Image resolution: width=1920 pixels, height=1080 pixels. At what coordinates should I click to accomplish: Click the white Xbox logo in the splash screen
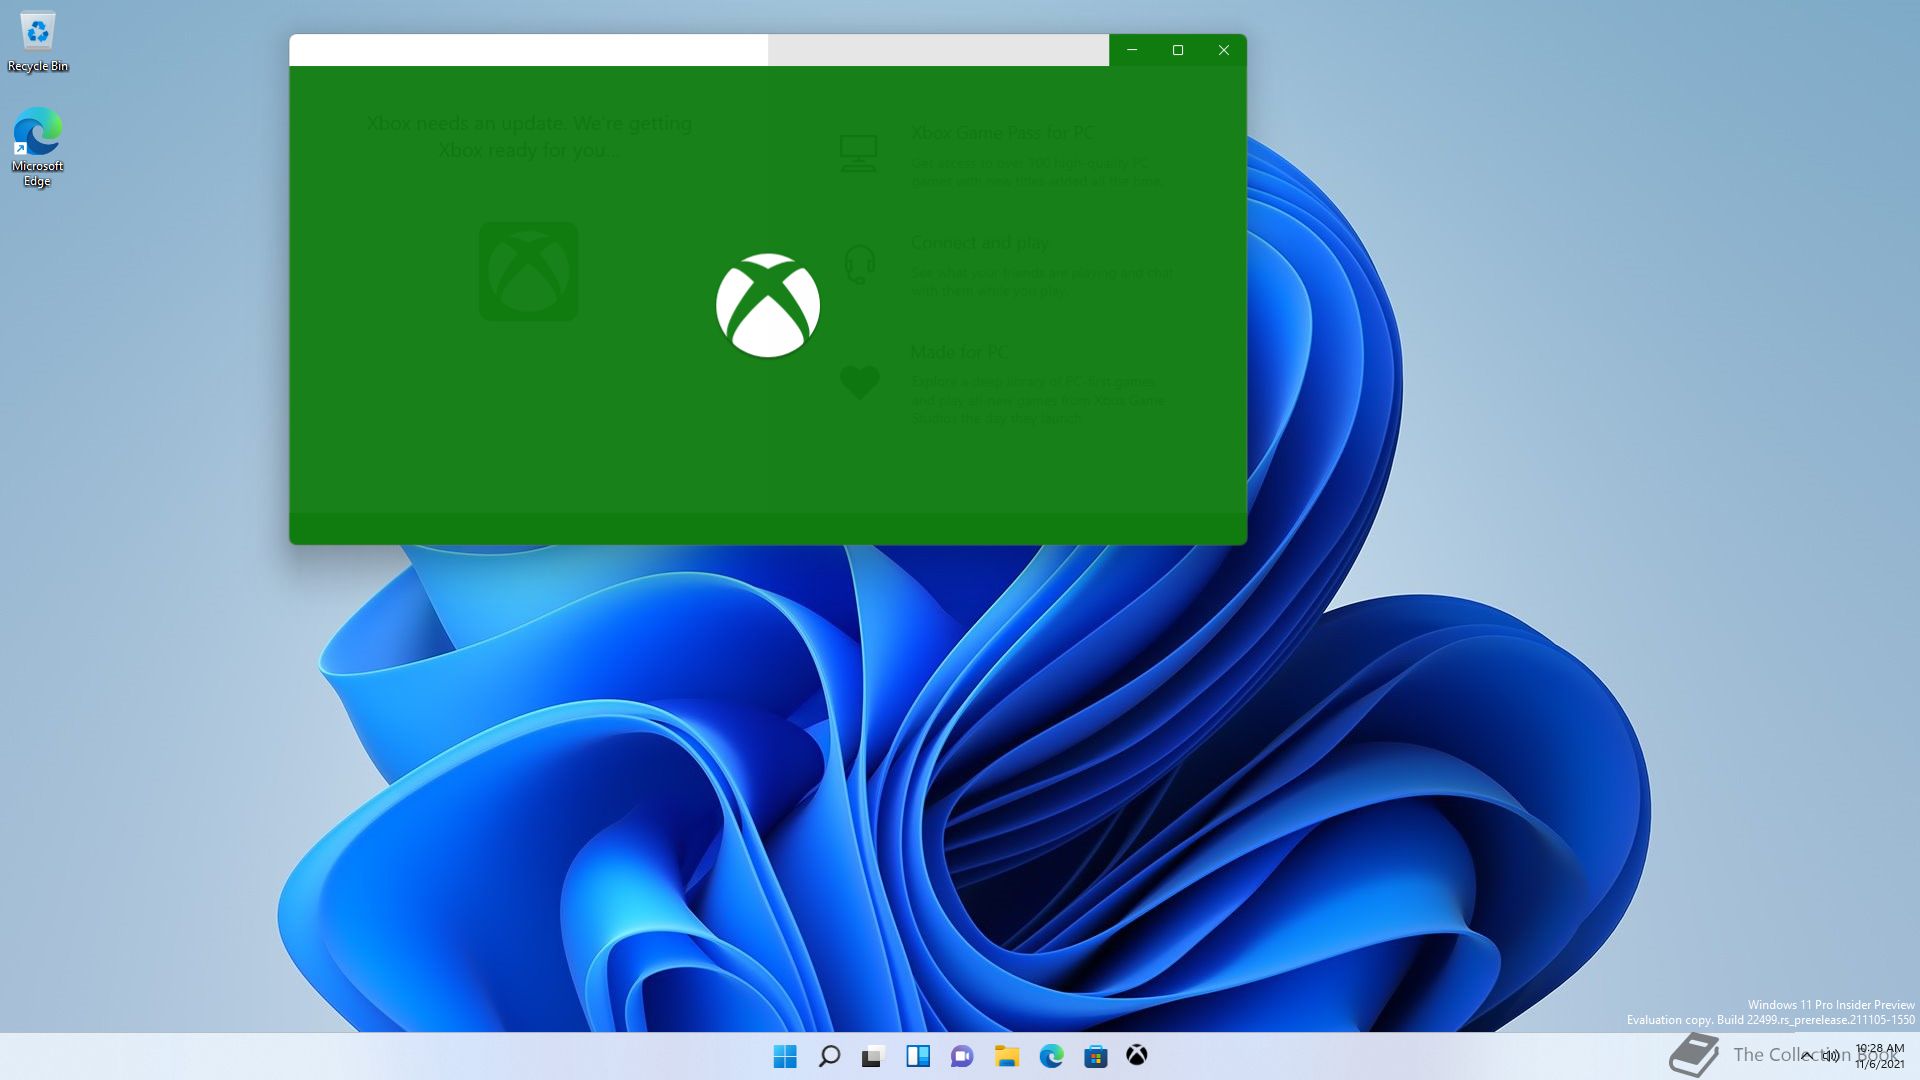pos(768,305)
